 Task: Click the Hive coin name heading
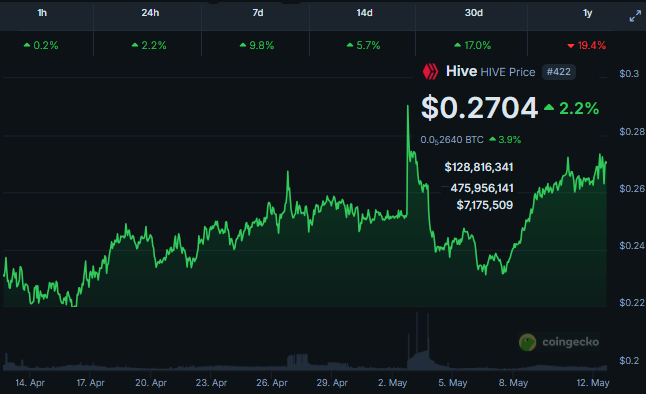pos(461,71)
